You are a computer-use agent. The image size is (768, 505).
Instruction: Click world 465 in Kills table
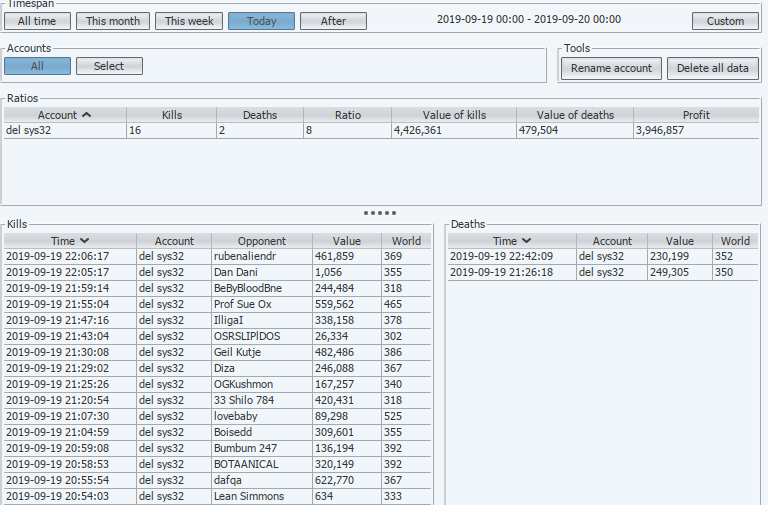coord(393,304)
